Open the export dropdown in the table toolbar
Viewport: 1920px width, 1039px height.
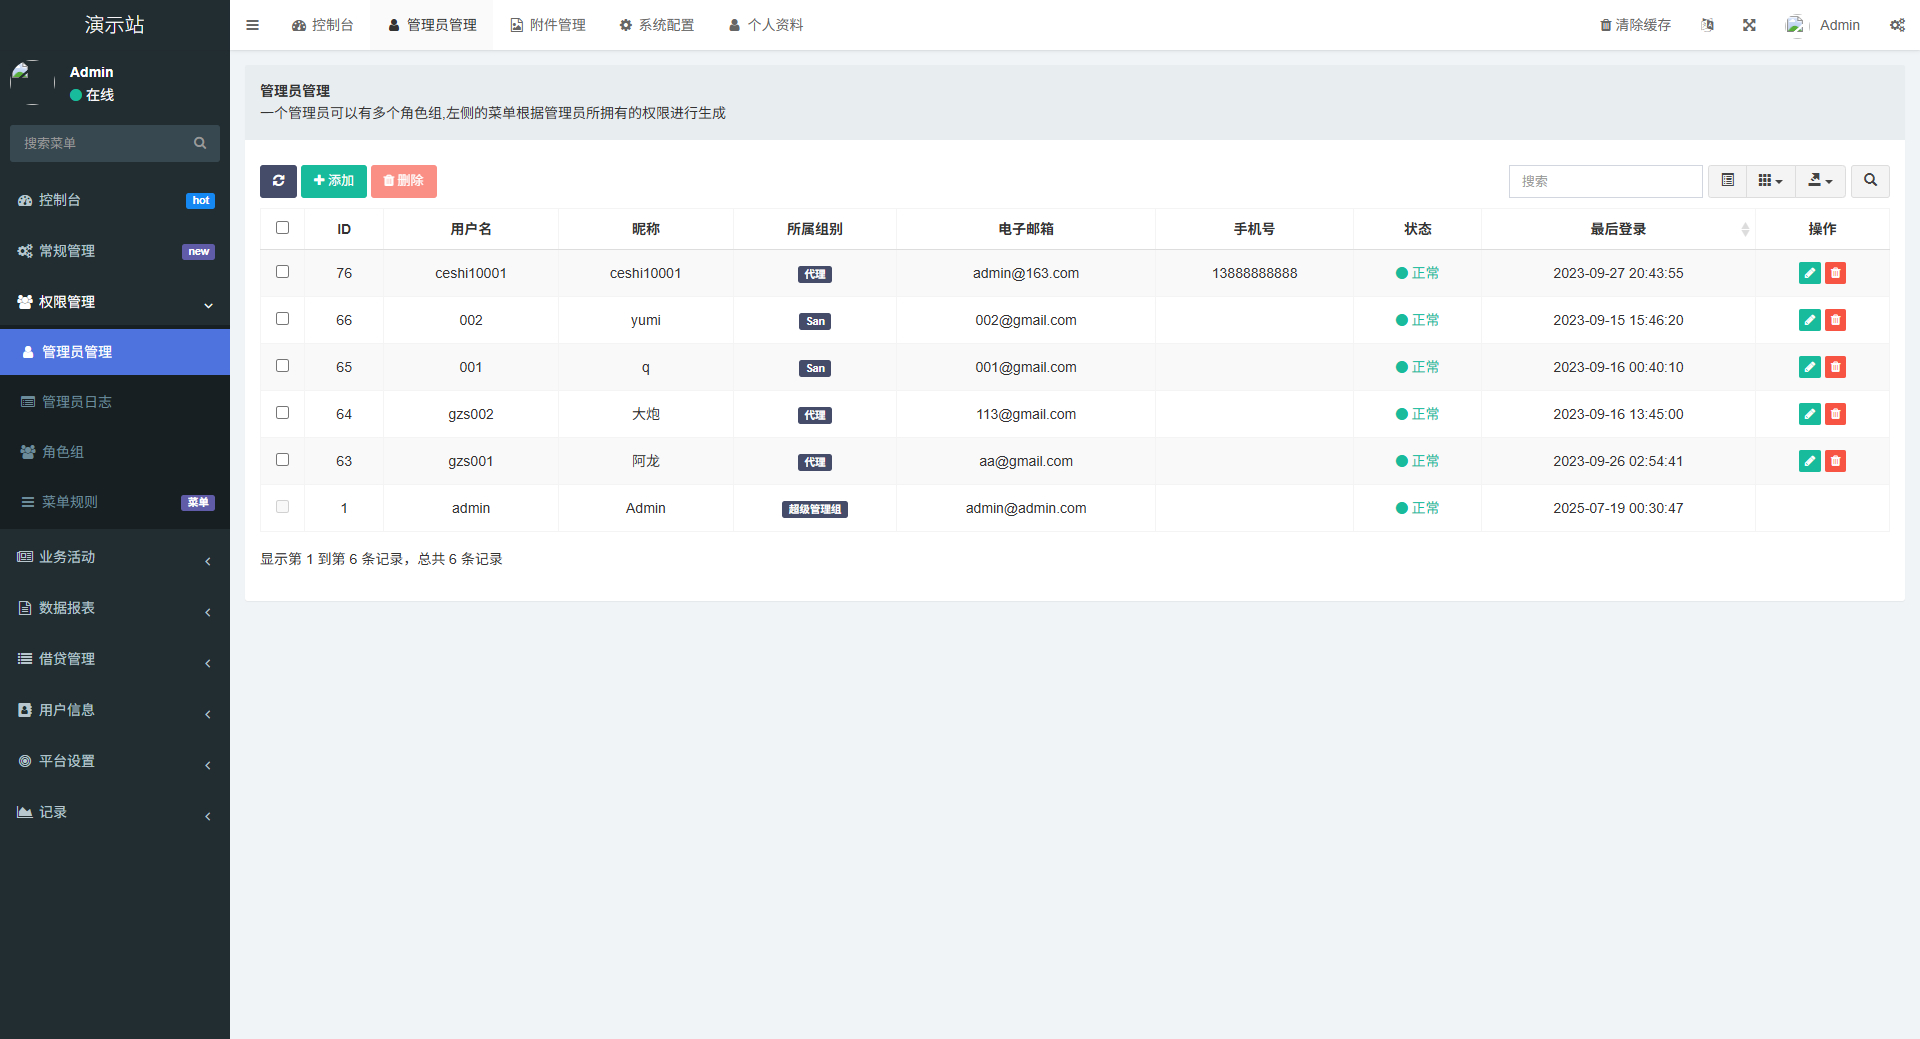pos(1820,181)
